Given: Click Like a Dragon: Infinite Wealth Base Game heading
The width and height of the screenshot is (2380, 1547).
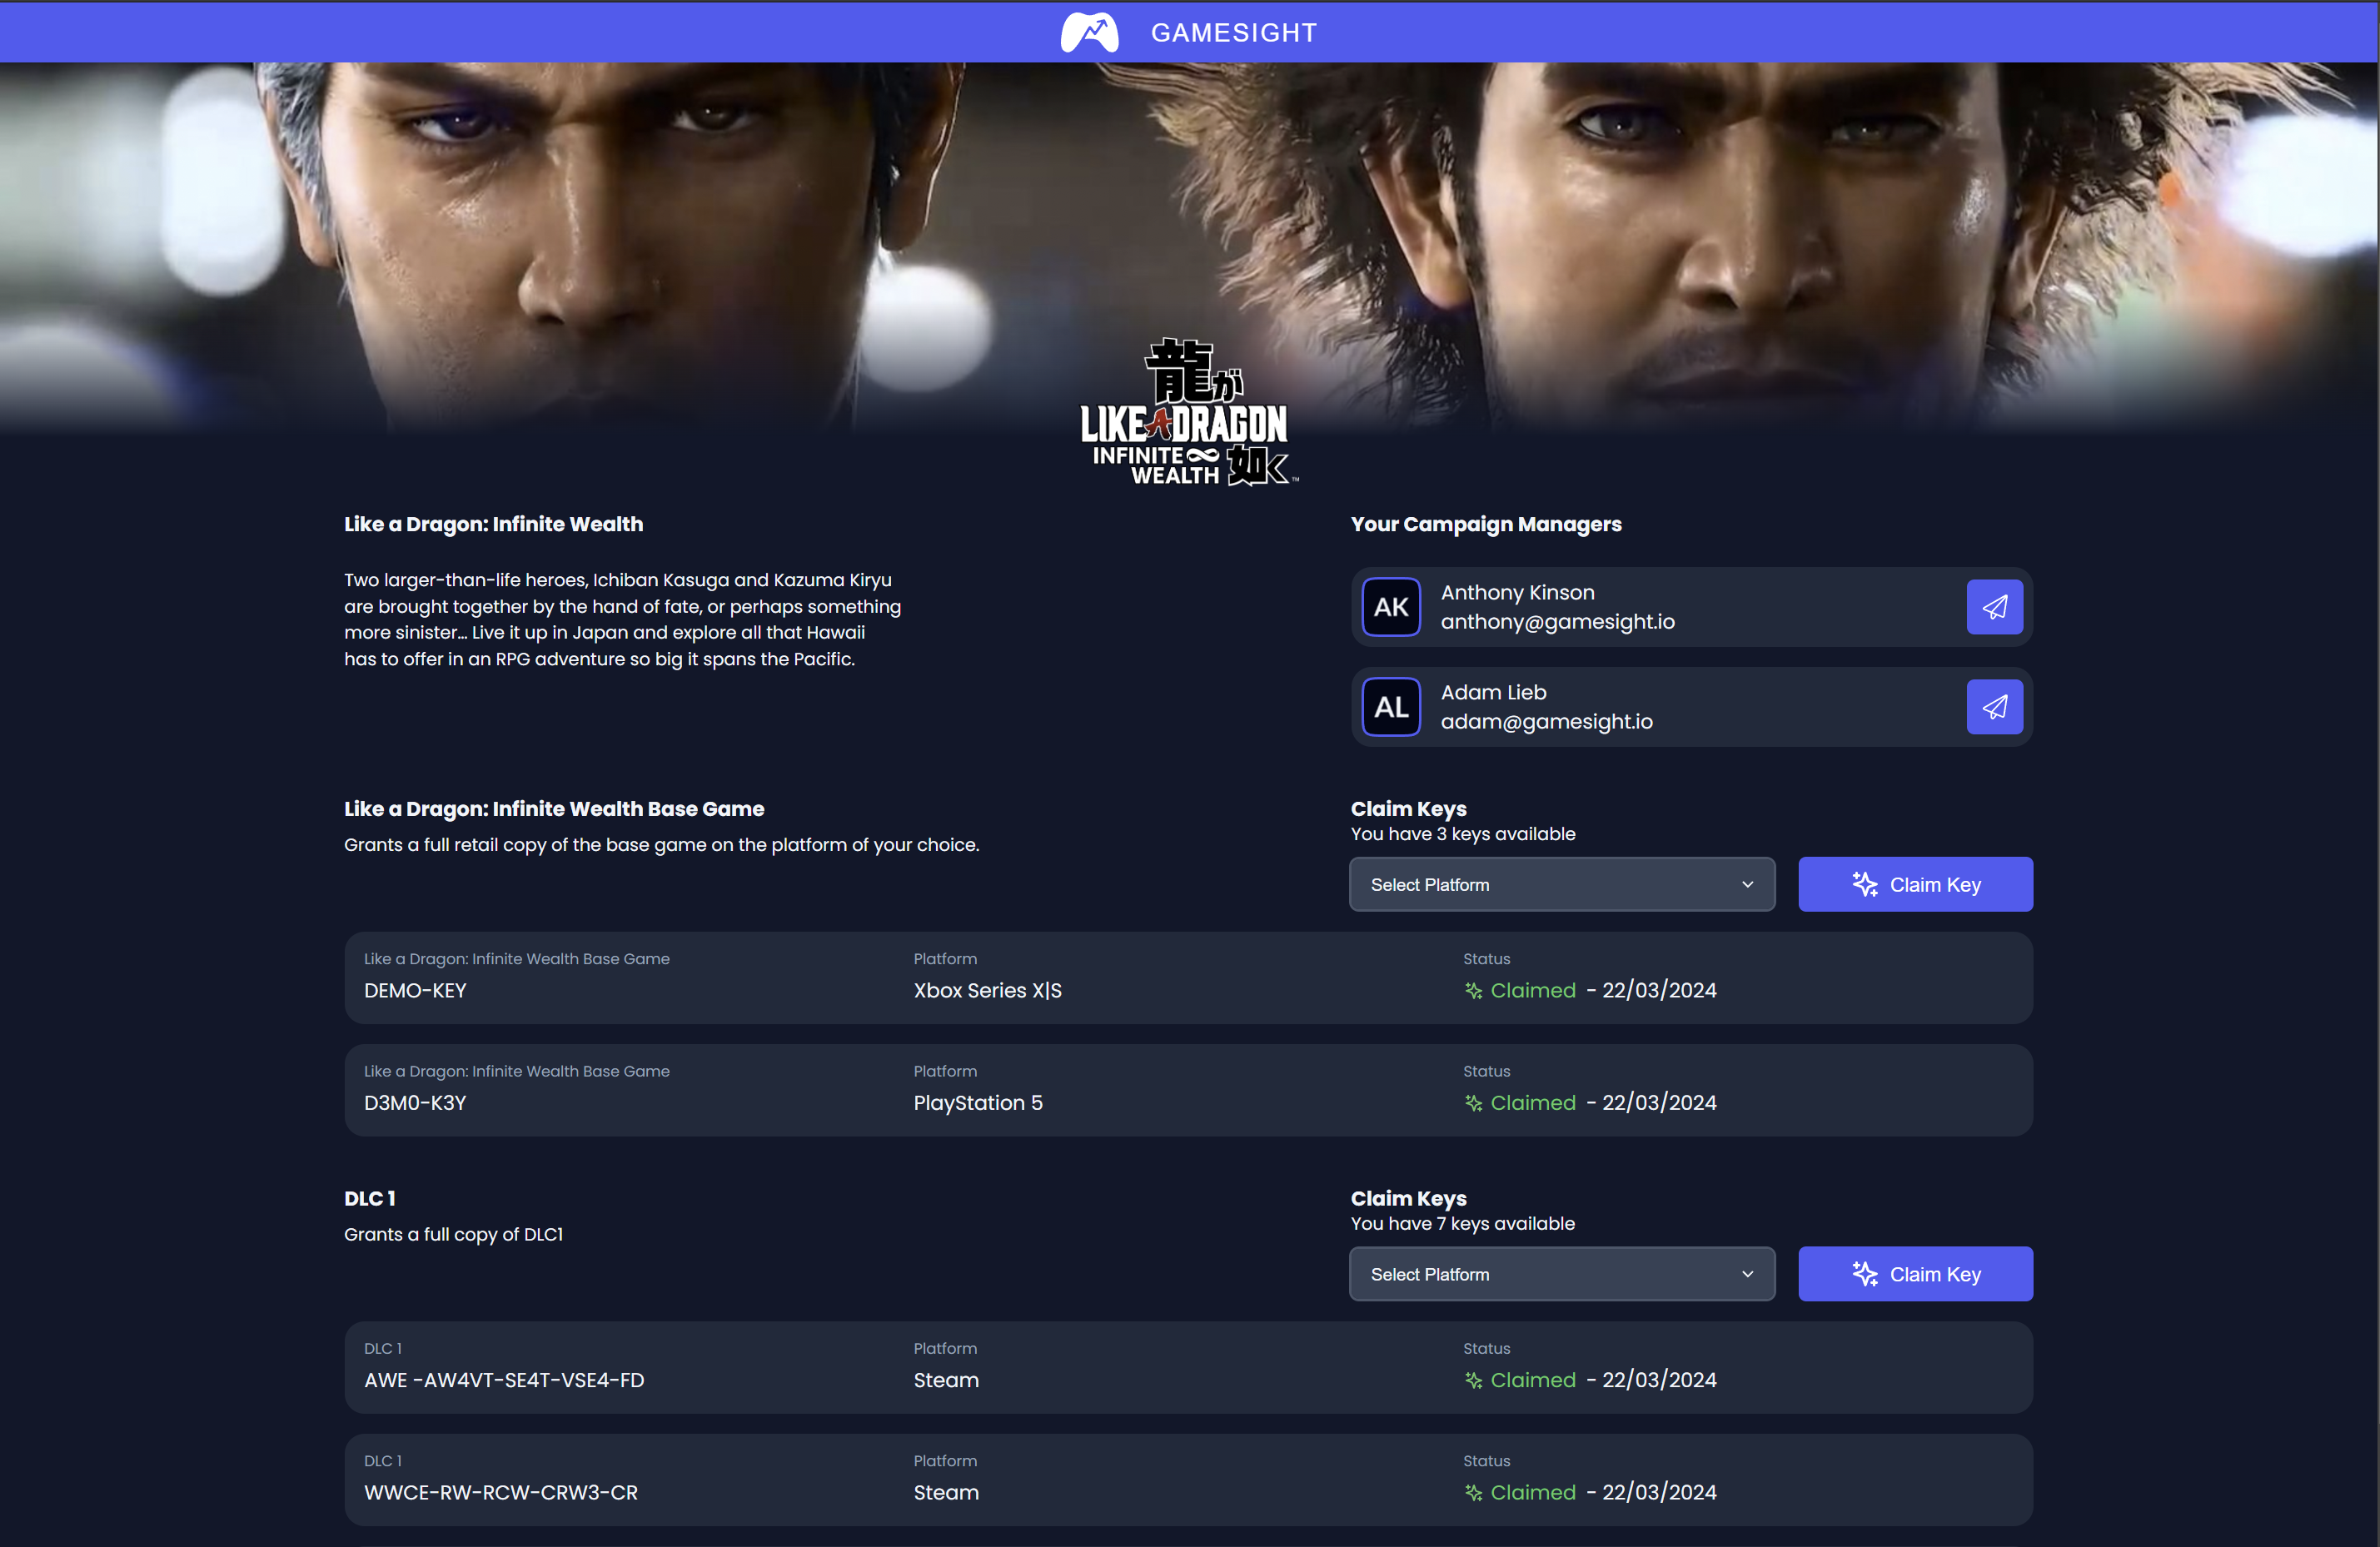Looking at the screenshot, I should (x=554, y=809).
